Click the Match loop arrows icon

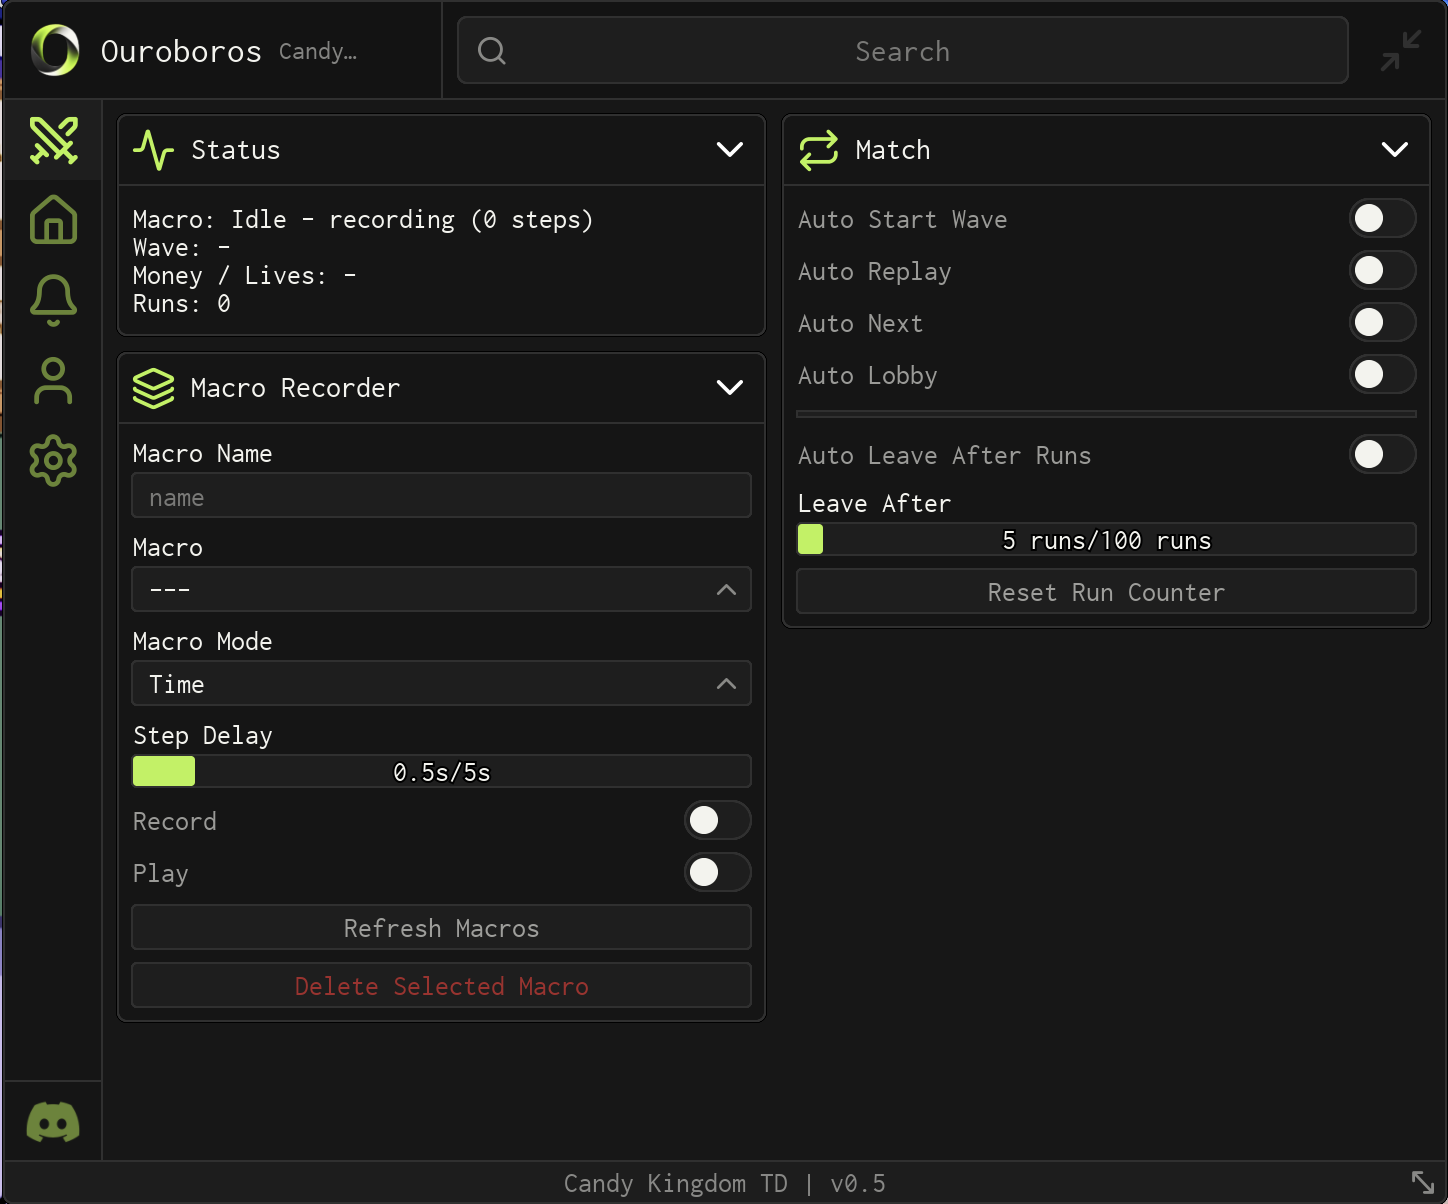tap(818, 150)
